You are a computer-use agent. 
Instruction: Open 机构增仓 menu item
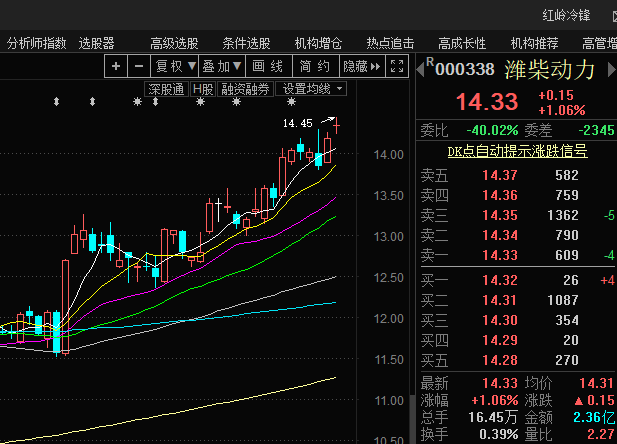318,43
